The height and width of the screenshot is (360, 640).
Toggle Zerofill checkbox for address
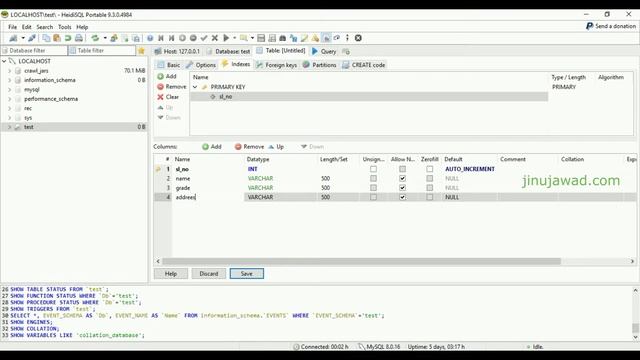click(x=430, y=197)
